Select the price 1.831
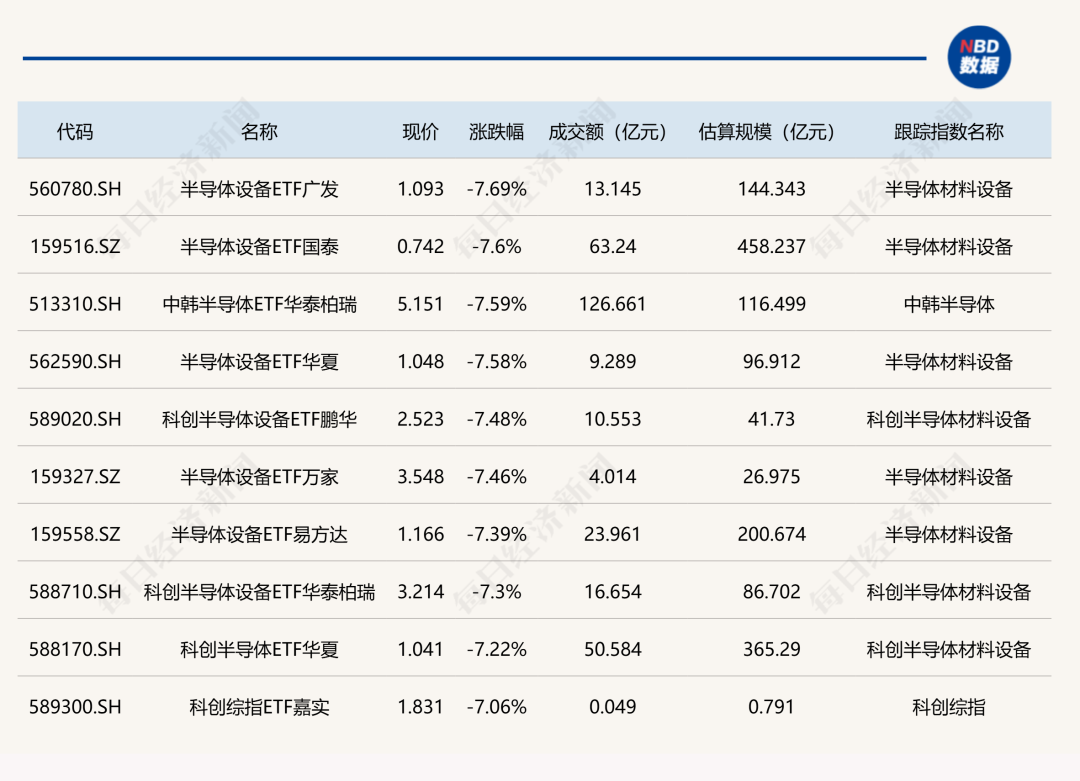Viewport: 1080px width, 781px height. [x=420, y=707]
